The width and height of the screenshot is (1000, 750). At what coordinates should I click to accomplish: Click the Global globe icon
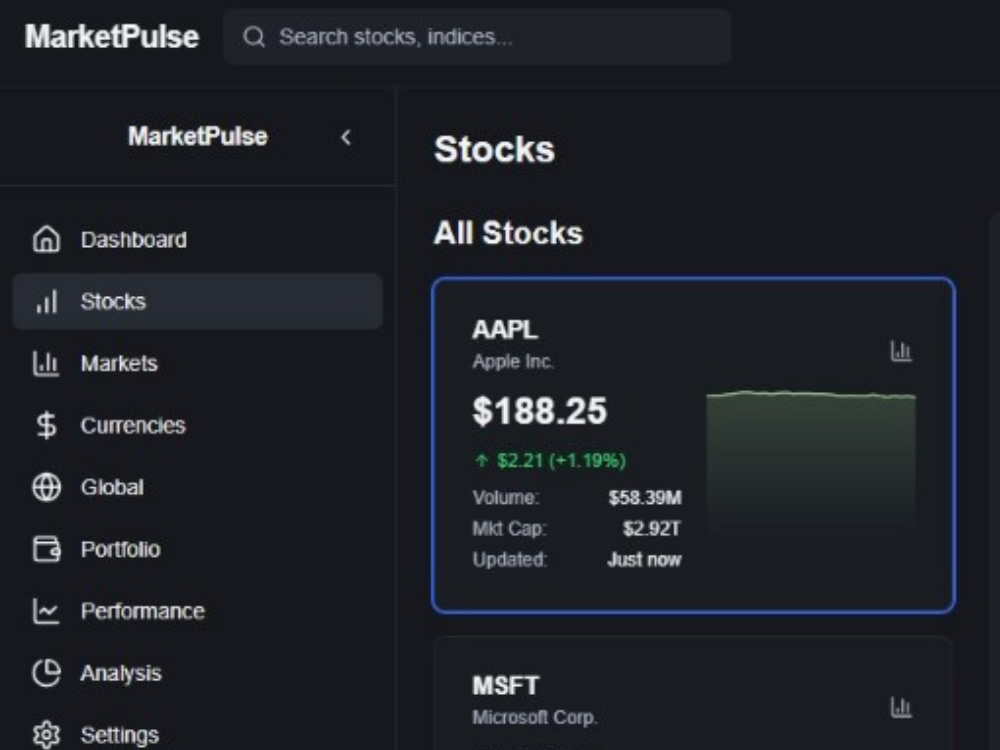pyautogui.click(x=46, y=487)
